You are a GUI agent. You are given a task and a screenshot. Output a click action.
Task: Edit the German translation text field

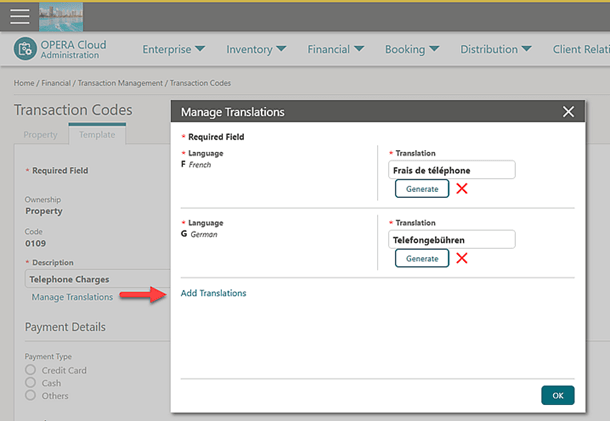point(450,240)
